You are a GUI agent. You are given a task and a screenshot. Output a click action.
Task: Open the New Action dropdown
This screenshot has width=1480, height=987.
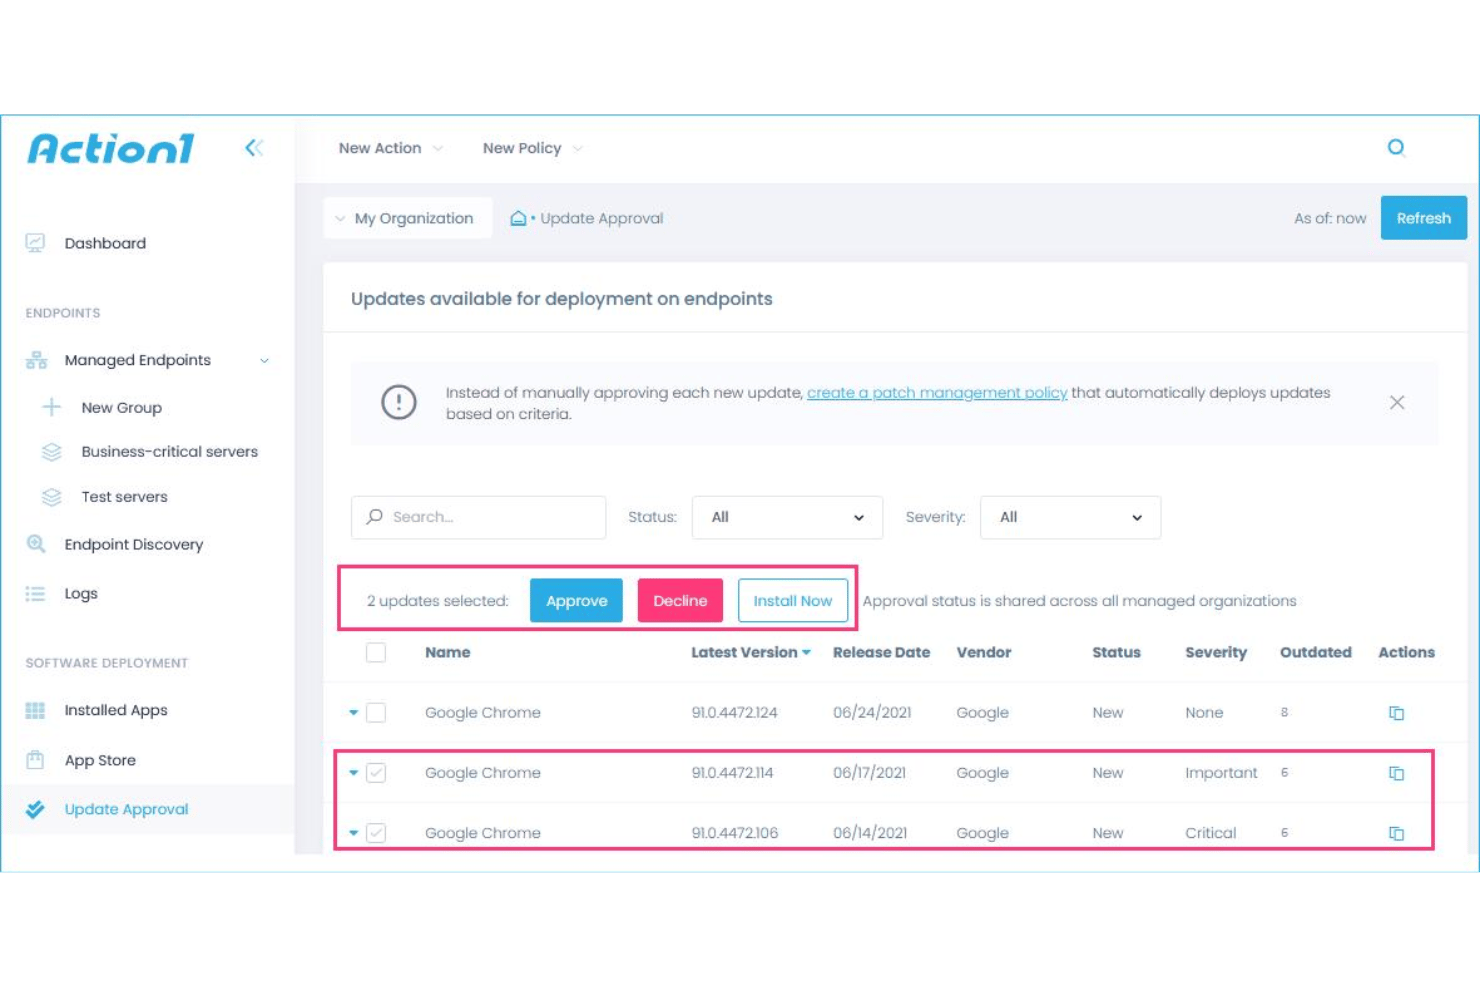click(x=391, y=148)
